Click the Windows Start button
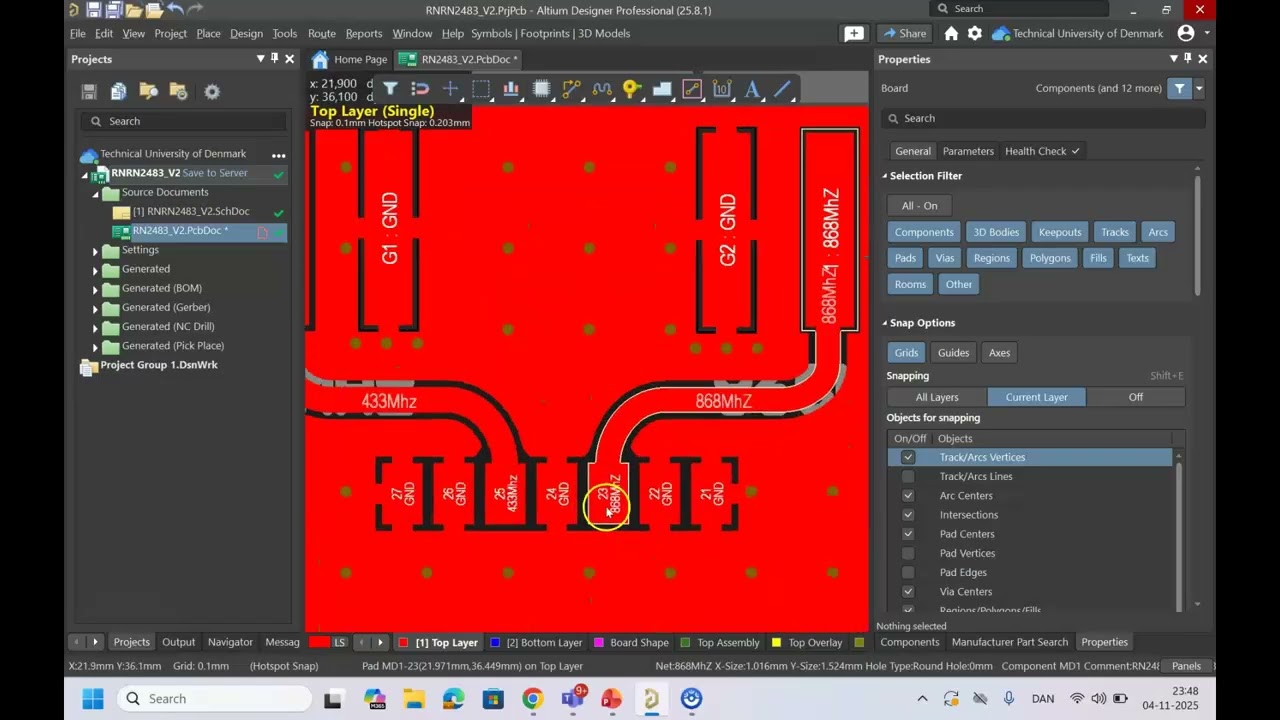 tap(92, 698)
